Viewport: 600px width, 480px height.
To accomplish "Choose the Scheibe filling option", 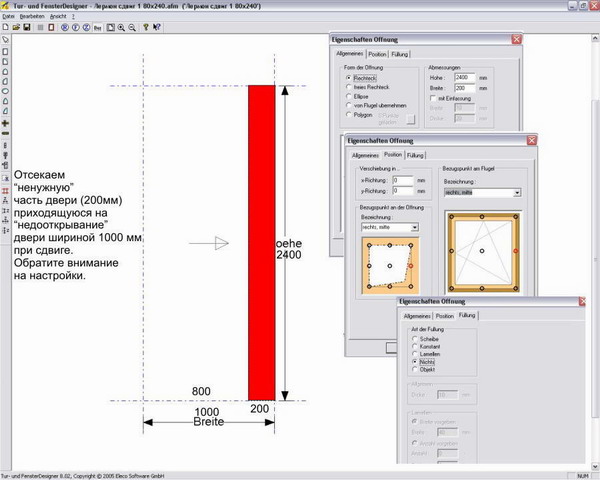I will pos(415,340).
